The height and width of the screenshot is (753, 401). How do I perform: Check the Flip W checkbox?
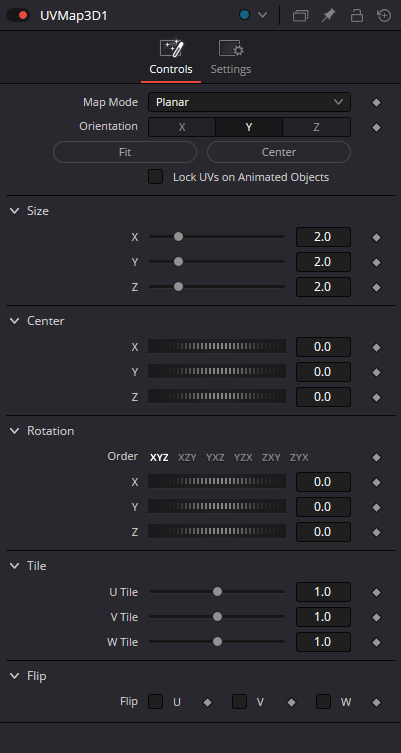pyautogui.click(x=323, y=702)
